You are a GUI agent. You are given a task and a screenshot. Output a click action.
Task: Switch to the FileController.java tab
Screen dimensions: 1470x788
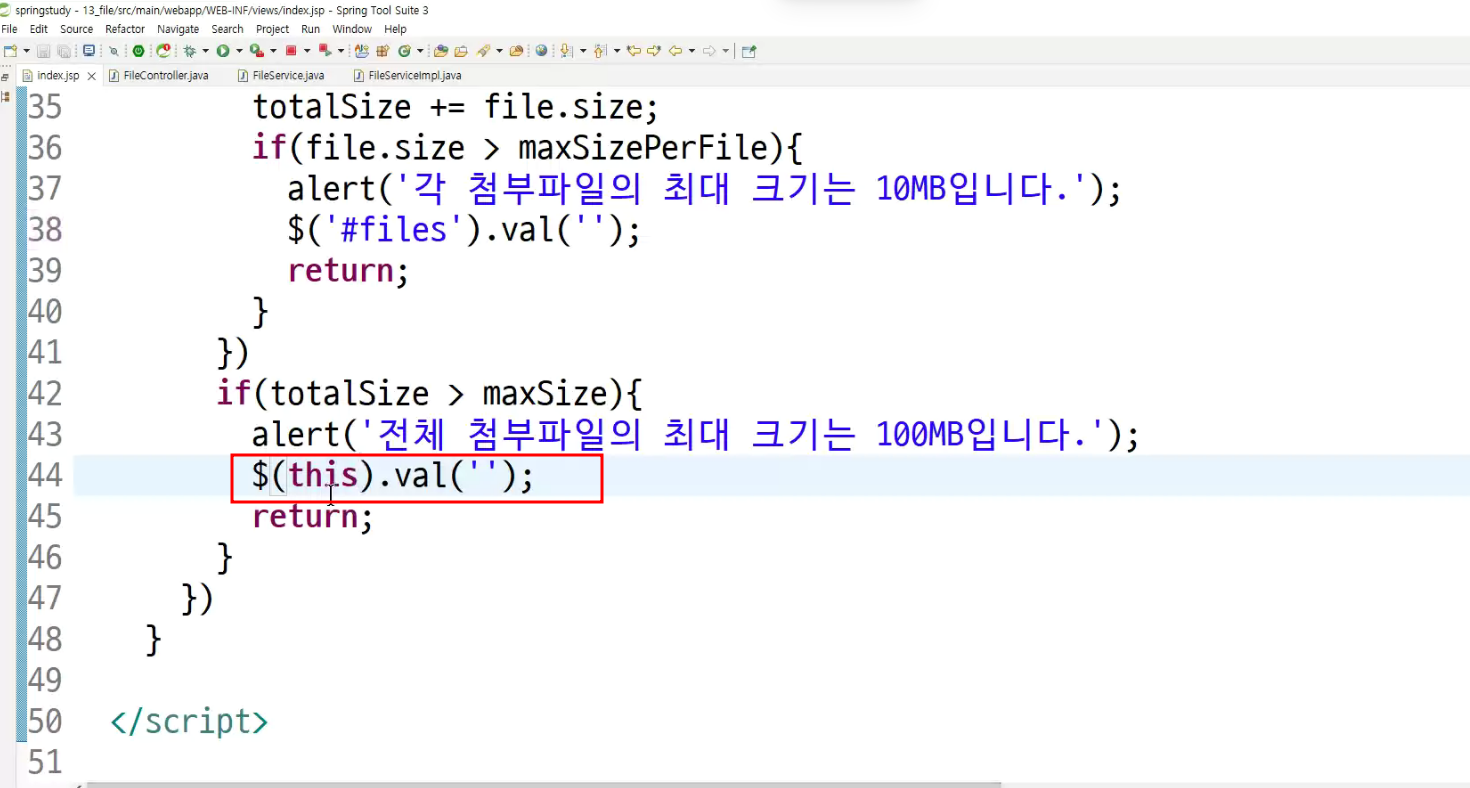click(x=158, y=75)
